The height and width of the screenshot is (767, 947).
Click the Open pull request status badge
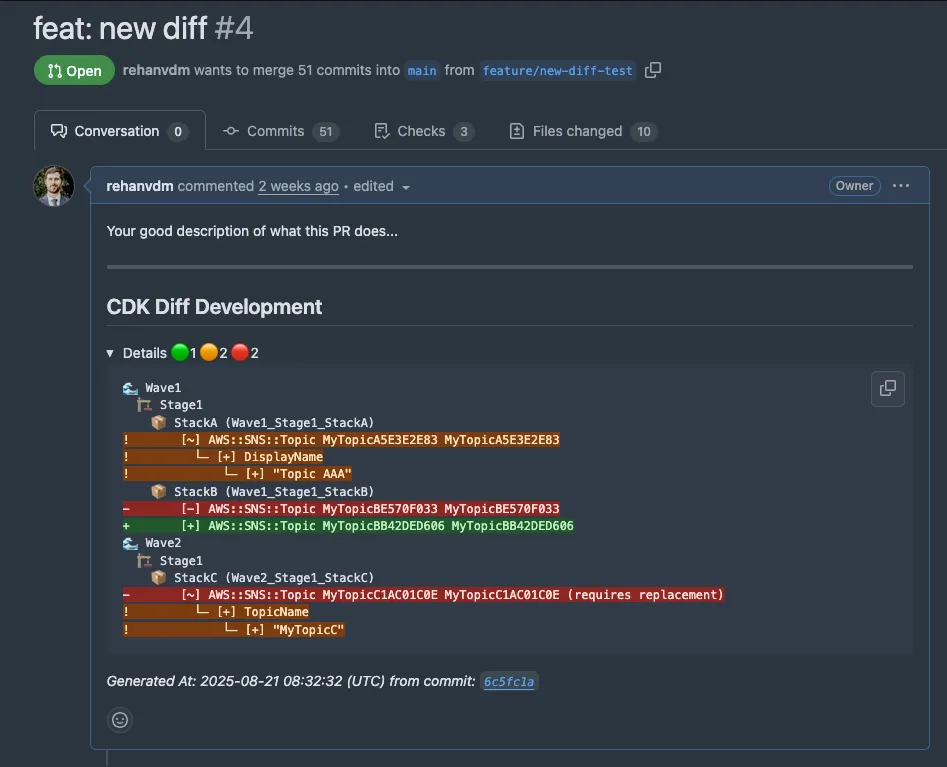pos(74,71)
